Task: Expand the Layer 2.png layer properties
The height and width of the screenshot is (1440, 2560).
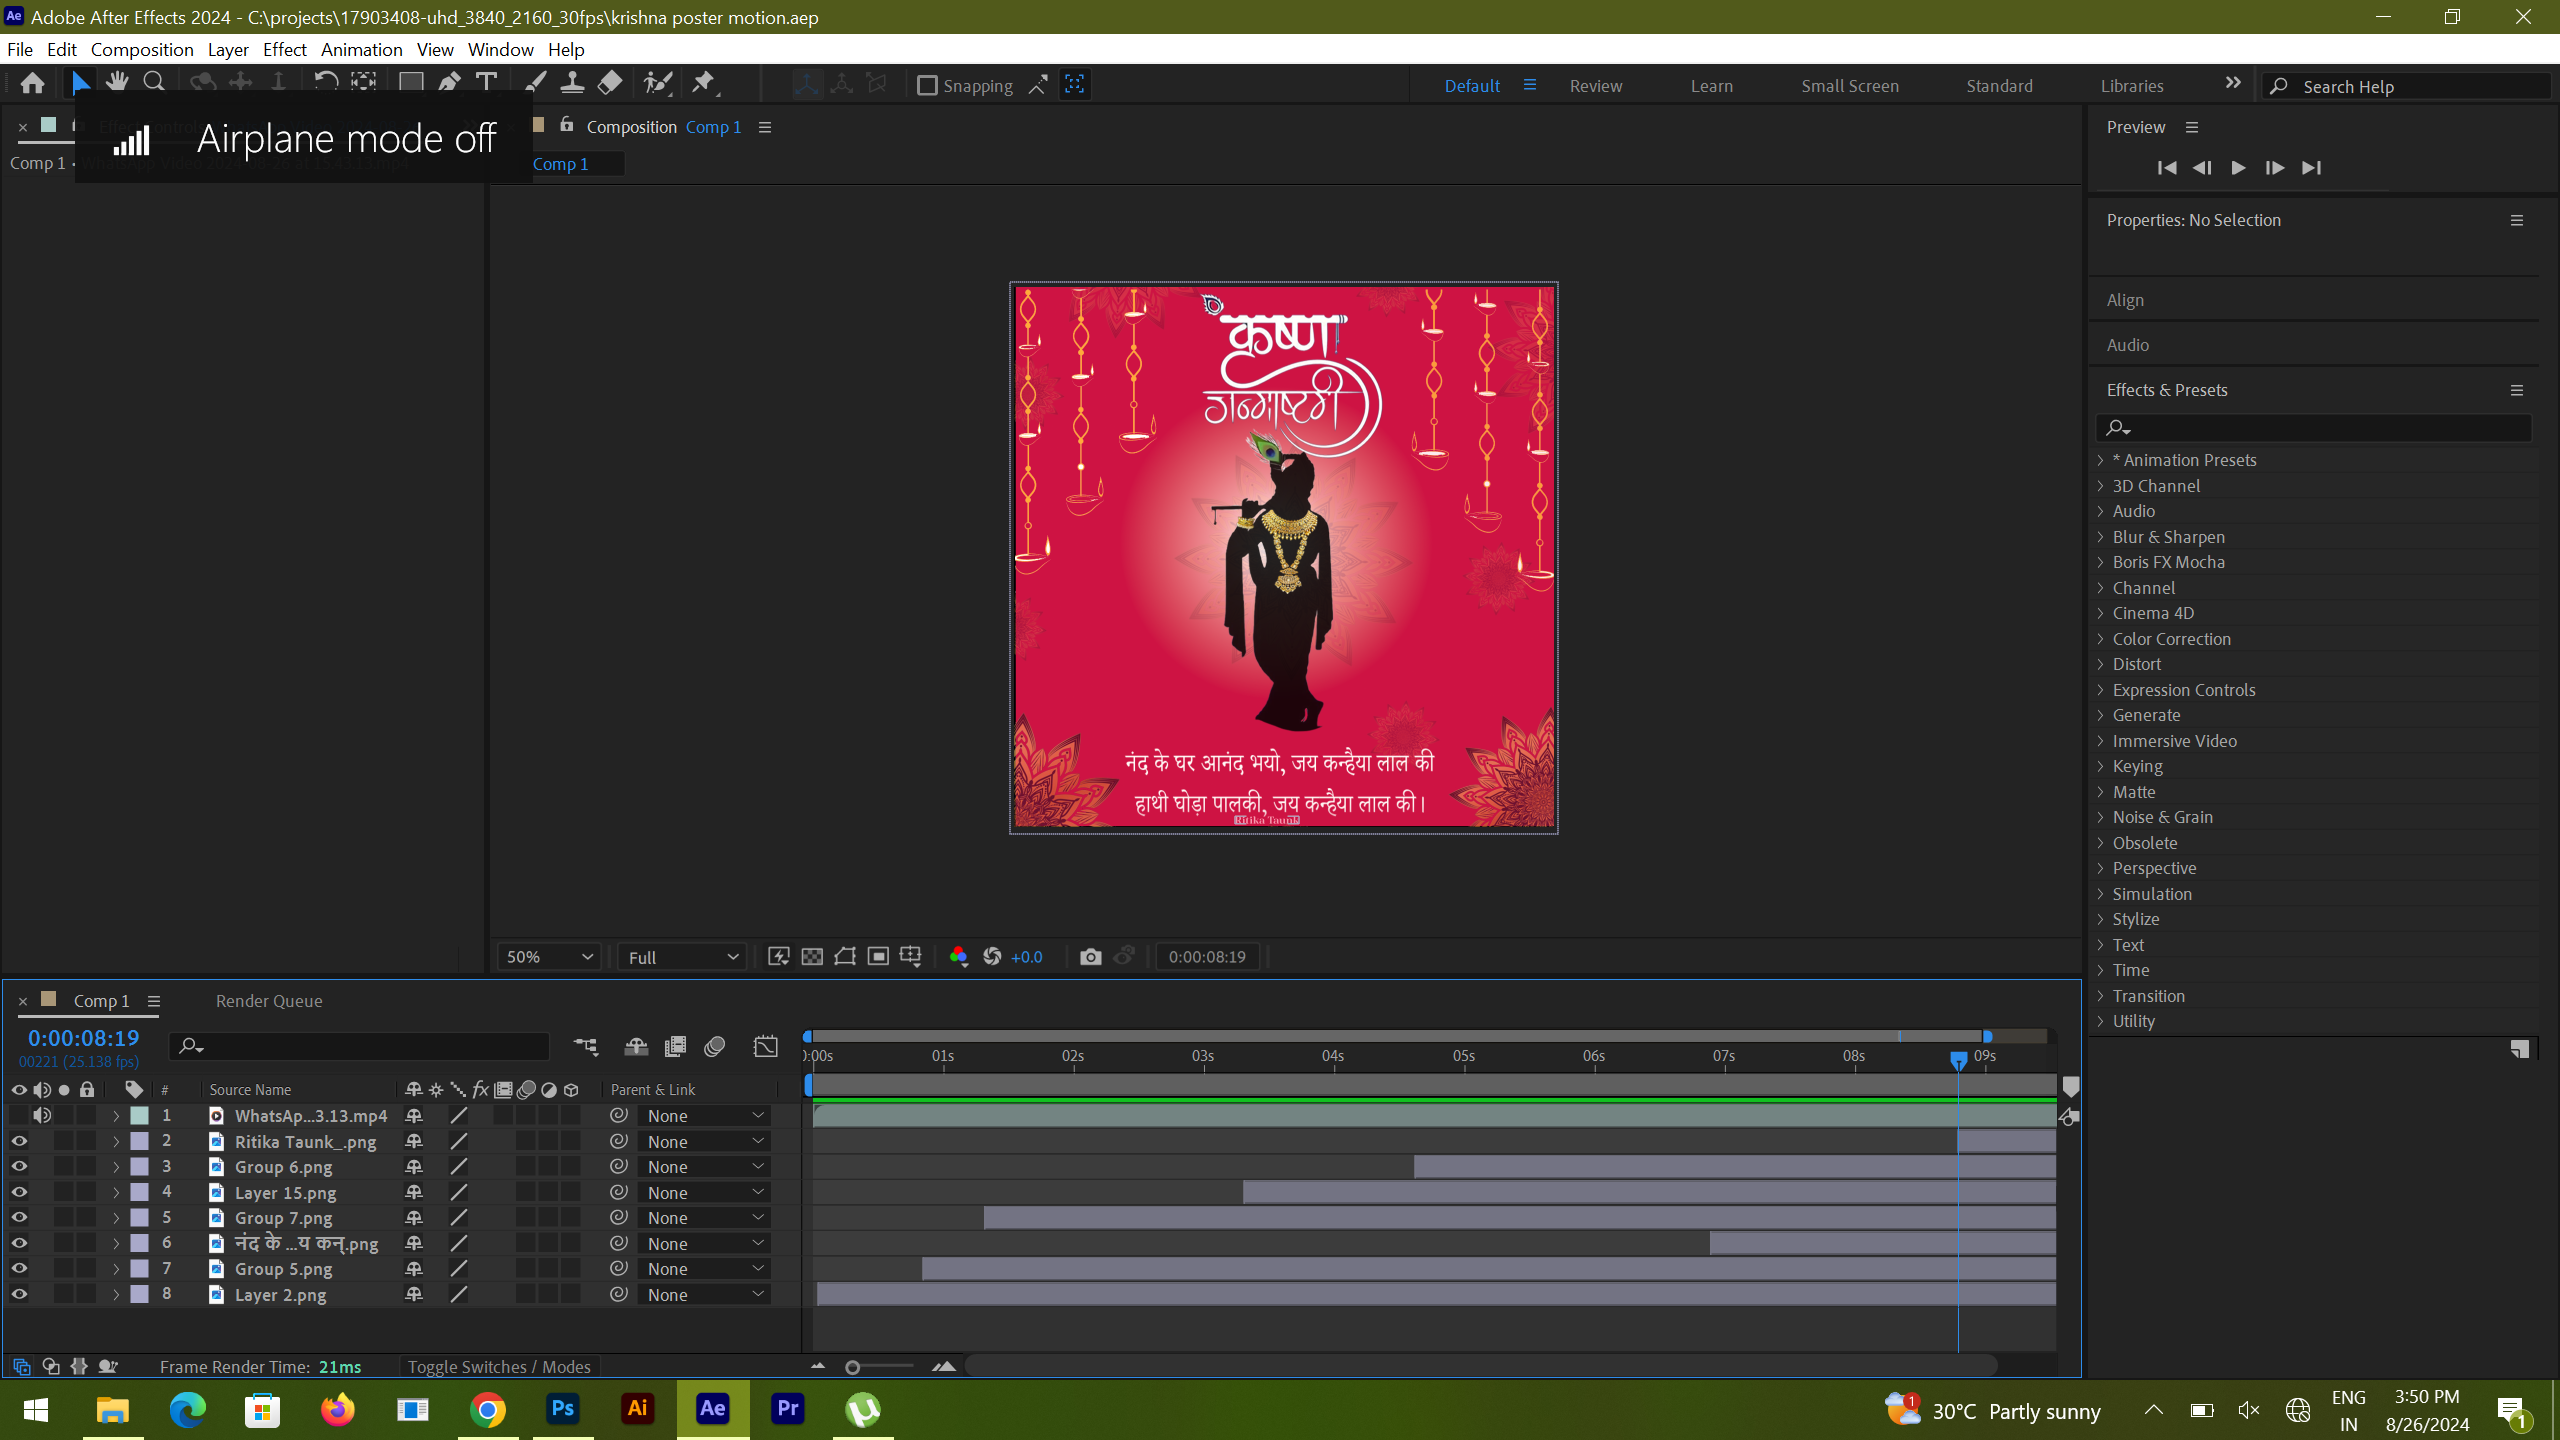Action: coord(116,1294)
